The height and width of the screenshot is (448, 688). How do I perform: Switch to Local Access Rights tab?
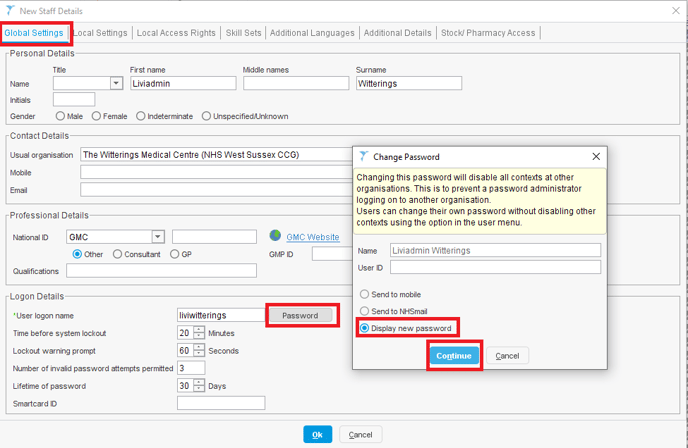point(176,33)
